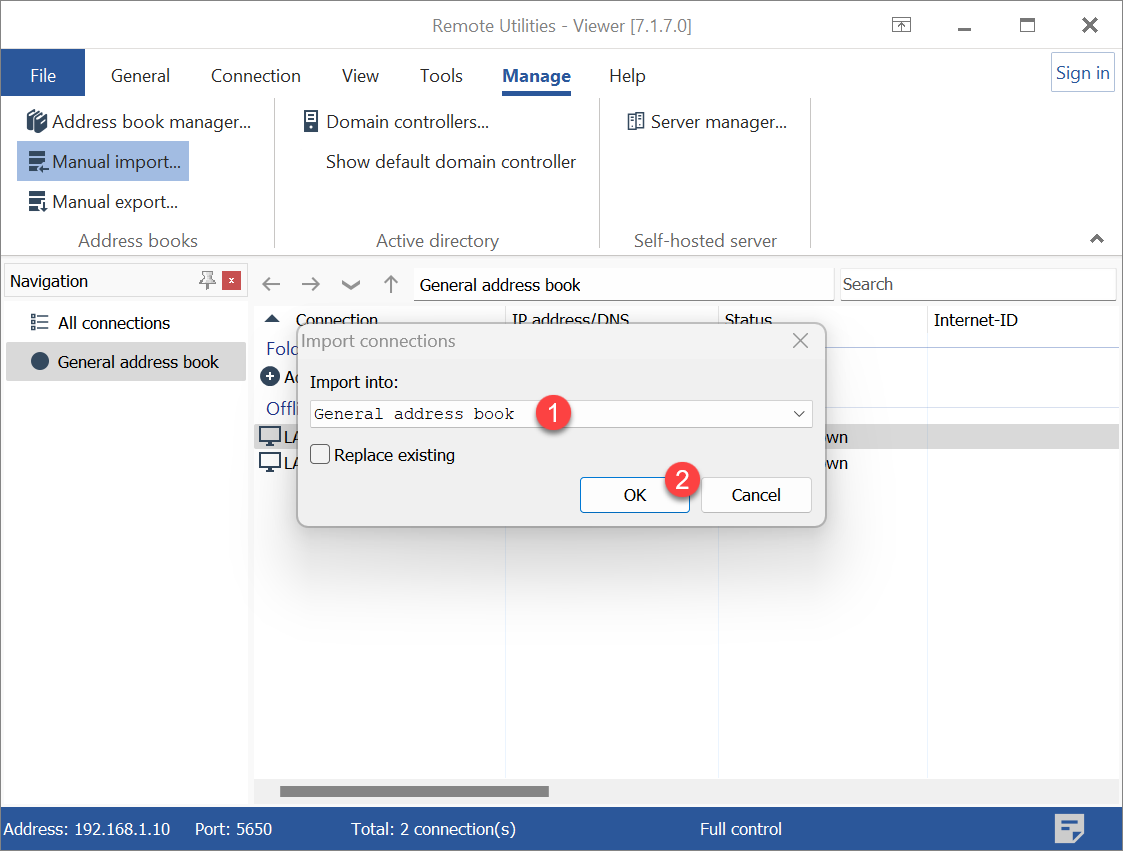1123x851 pixels.
Task: Click the back navigation arrow
Action: pos(271,285)
